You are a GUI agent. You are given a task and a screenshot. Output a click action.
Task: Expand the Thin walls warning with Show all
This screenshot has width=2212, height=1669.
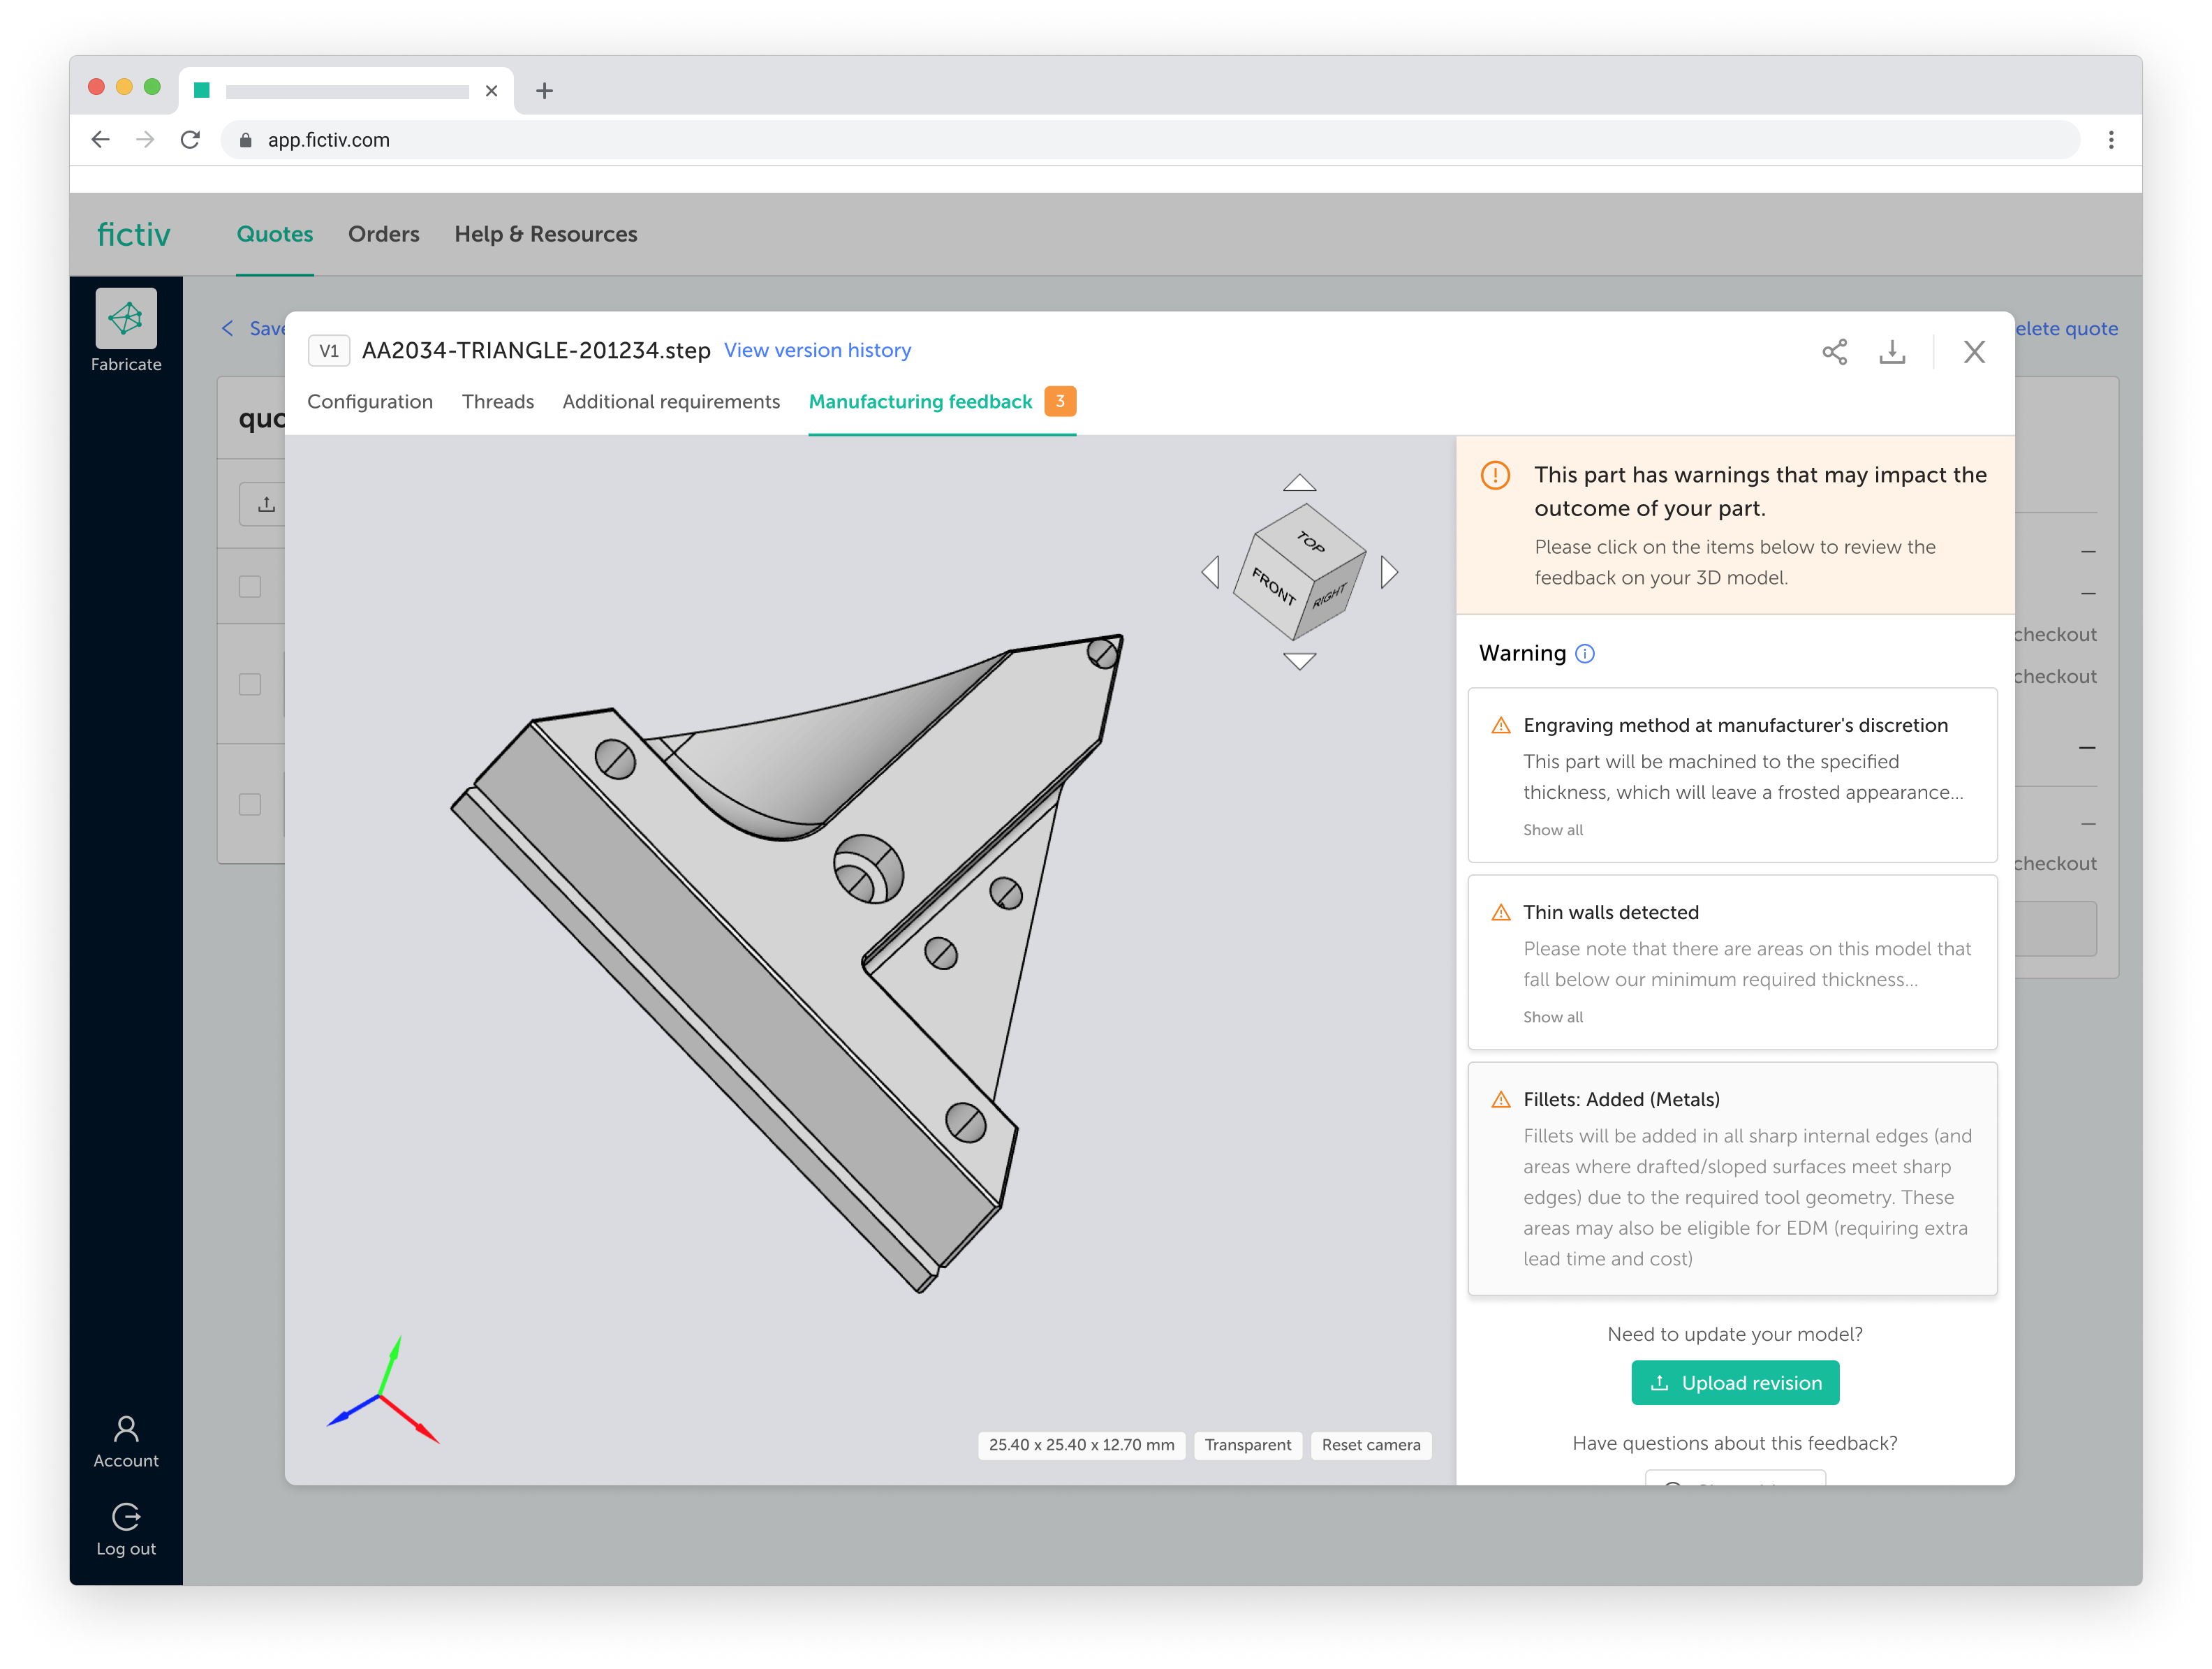[x=1552, y=1017]
